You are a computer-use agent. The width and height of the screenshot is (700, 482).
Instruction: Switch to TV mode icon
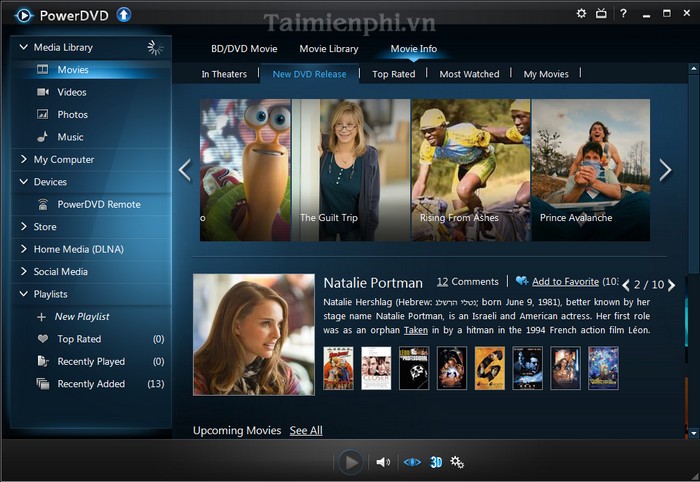tap(601, 13)
